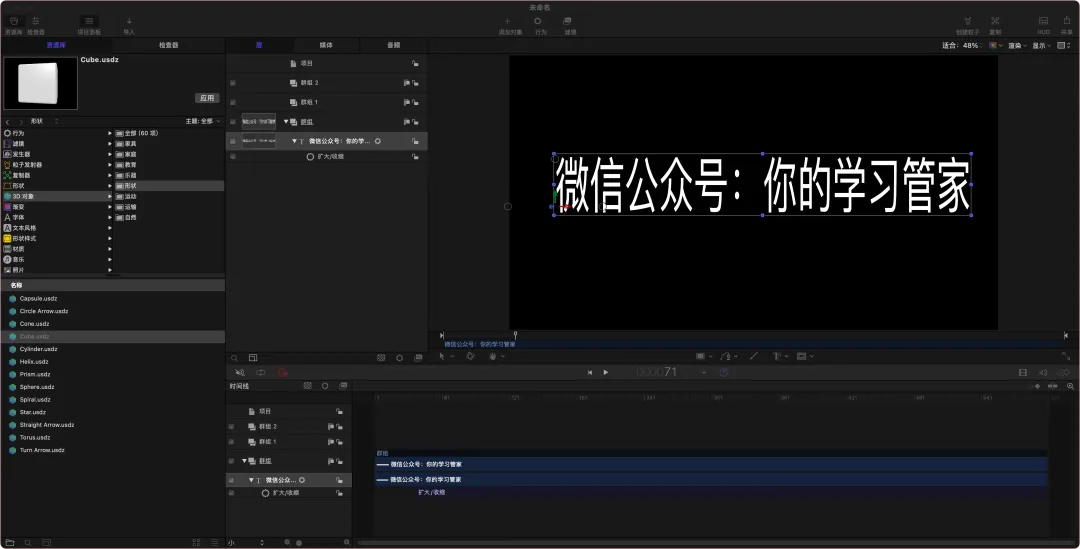Click the full-screen player arrows icon
The image size is (1080, 549).
coord(1066,356)
